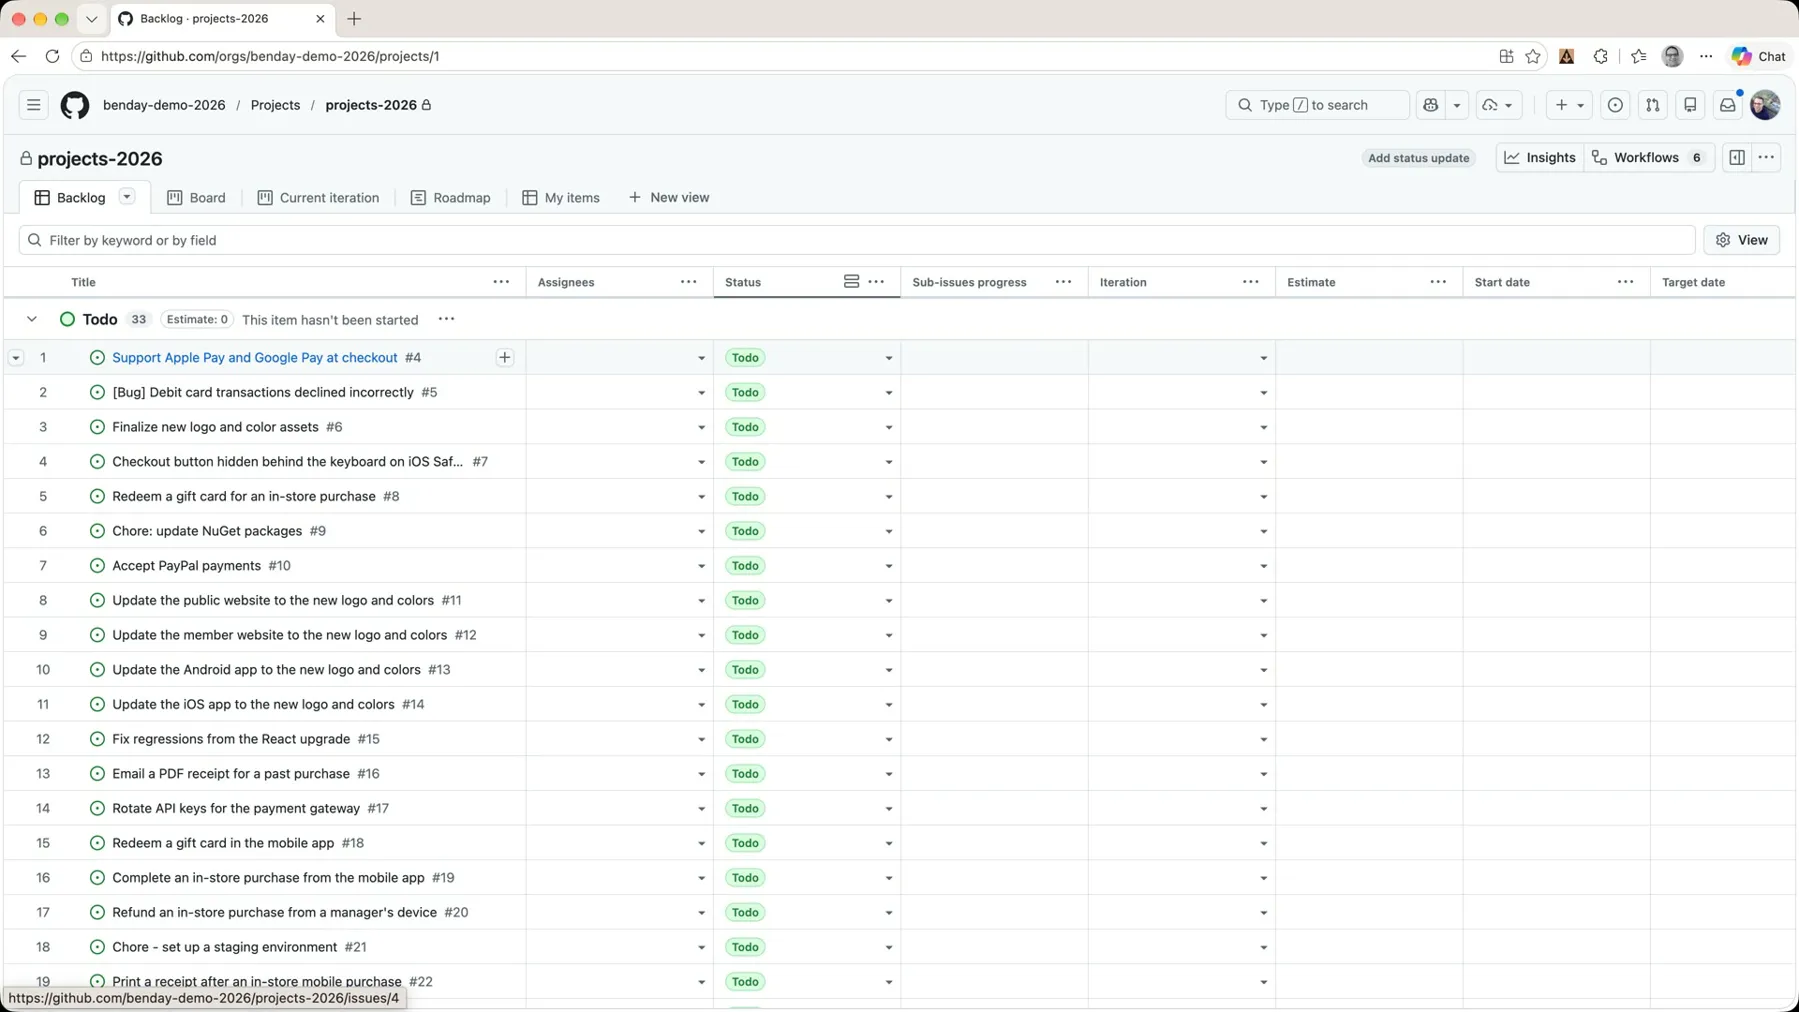Open the notifications inbox icon
Screen dimensions: 1799x1012
click(x=1728, y=105)
